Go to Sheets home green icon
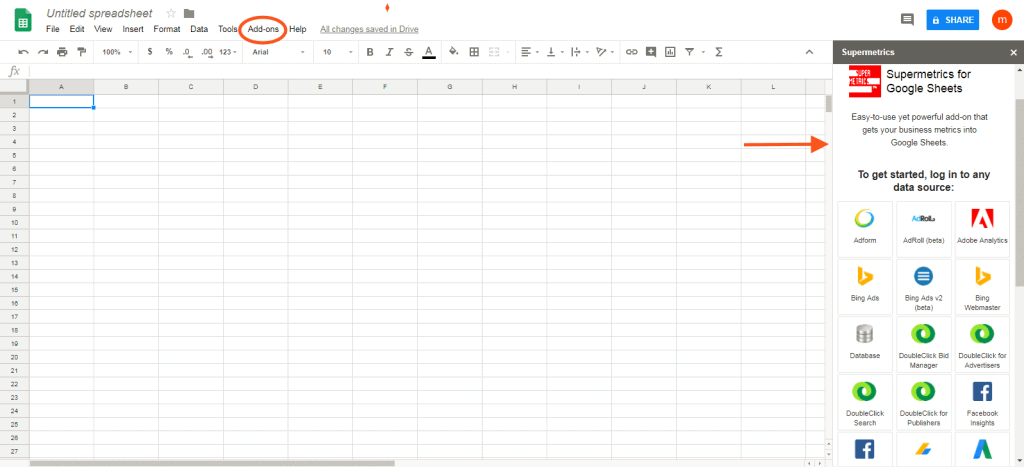Viewport: 1024px width, 467px height. pos(24,20)
